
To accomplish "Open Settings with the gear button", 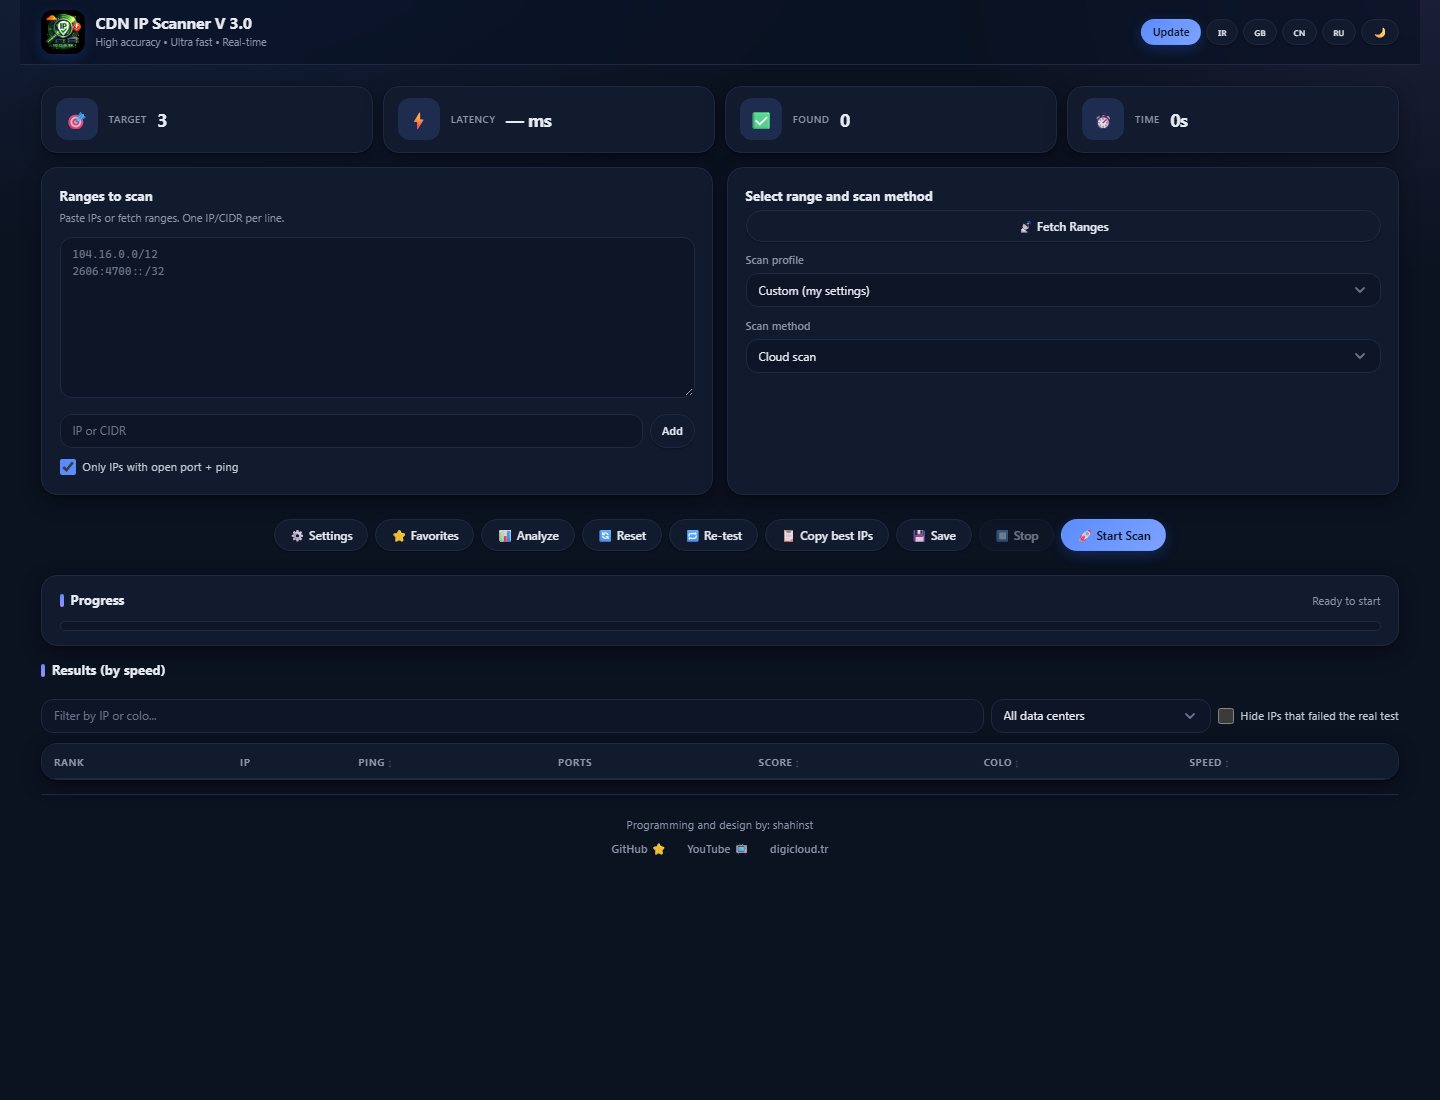I will tap(321, 535).
